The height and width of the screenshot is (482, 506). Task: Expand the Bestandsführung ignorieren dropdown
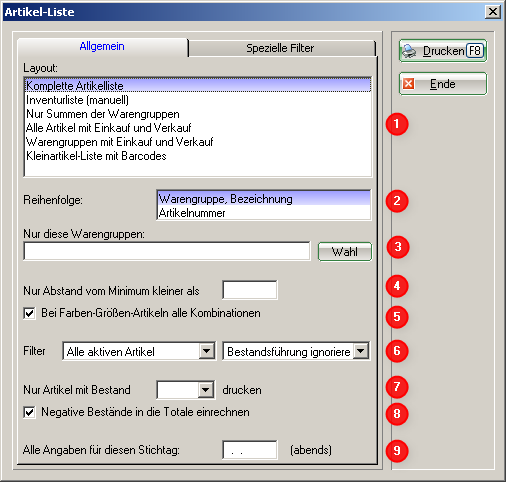point(361,351)
